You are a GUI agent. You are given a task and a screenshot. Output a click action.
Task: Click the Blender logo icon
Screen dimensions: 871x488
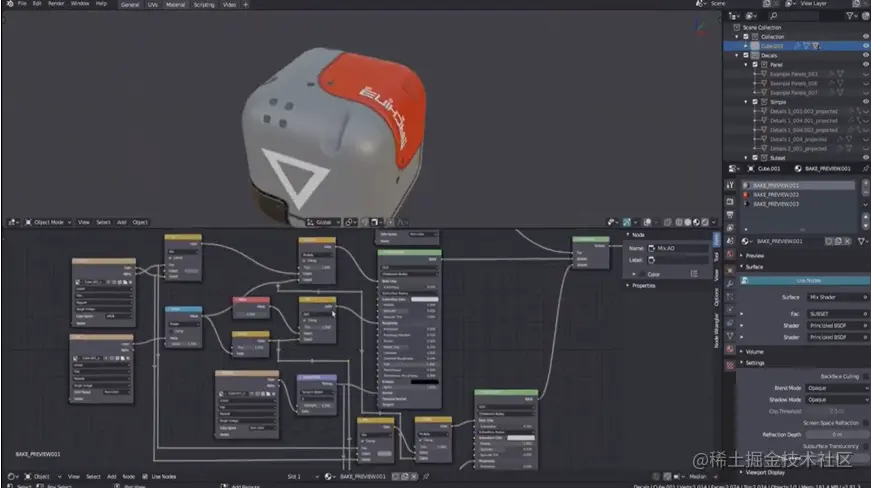coord(9,3)
